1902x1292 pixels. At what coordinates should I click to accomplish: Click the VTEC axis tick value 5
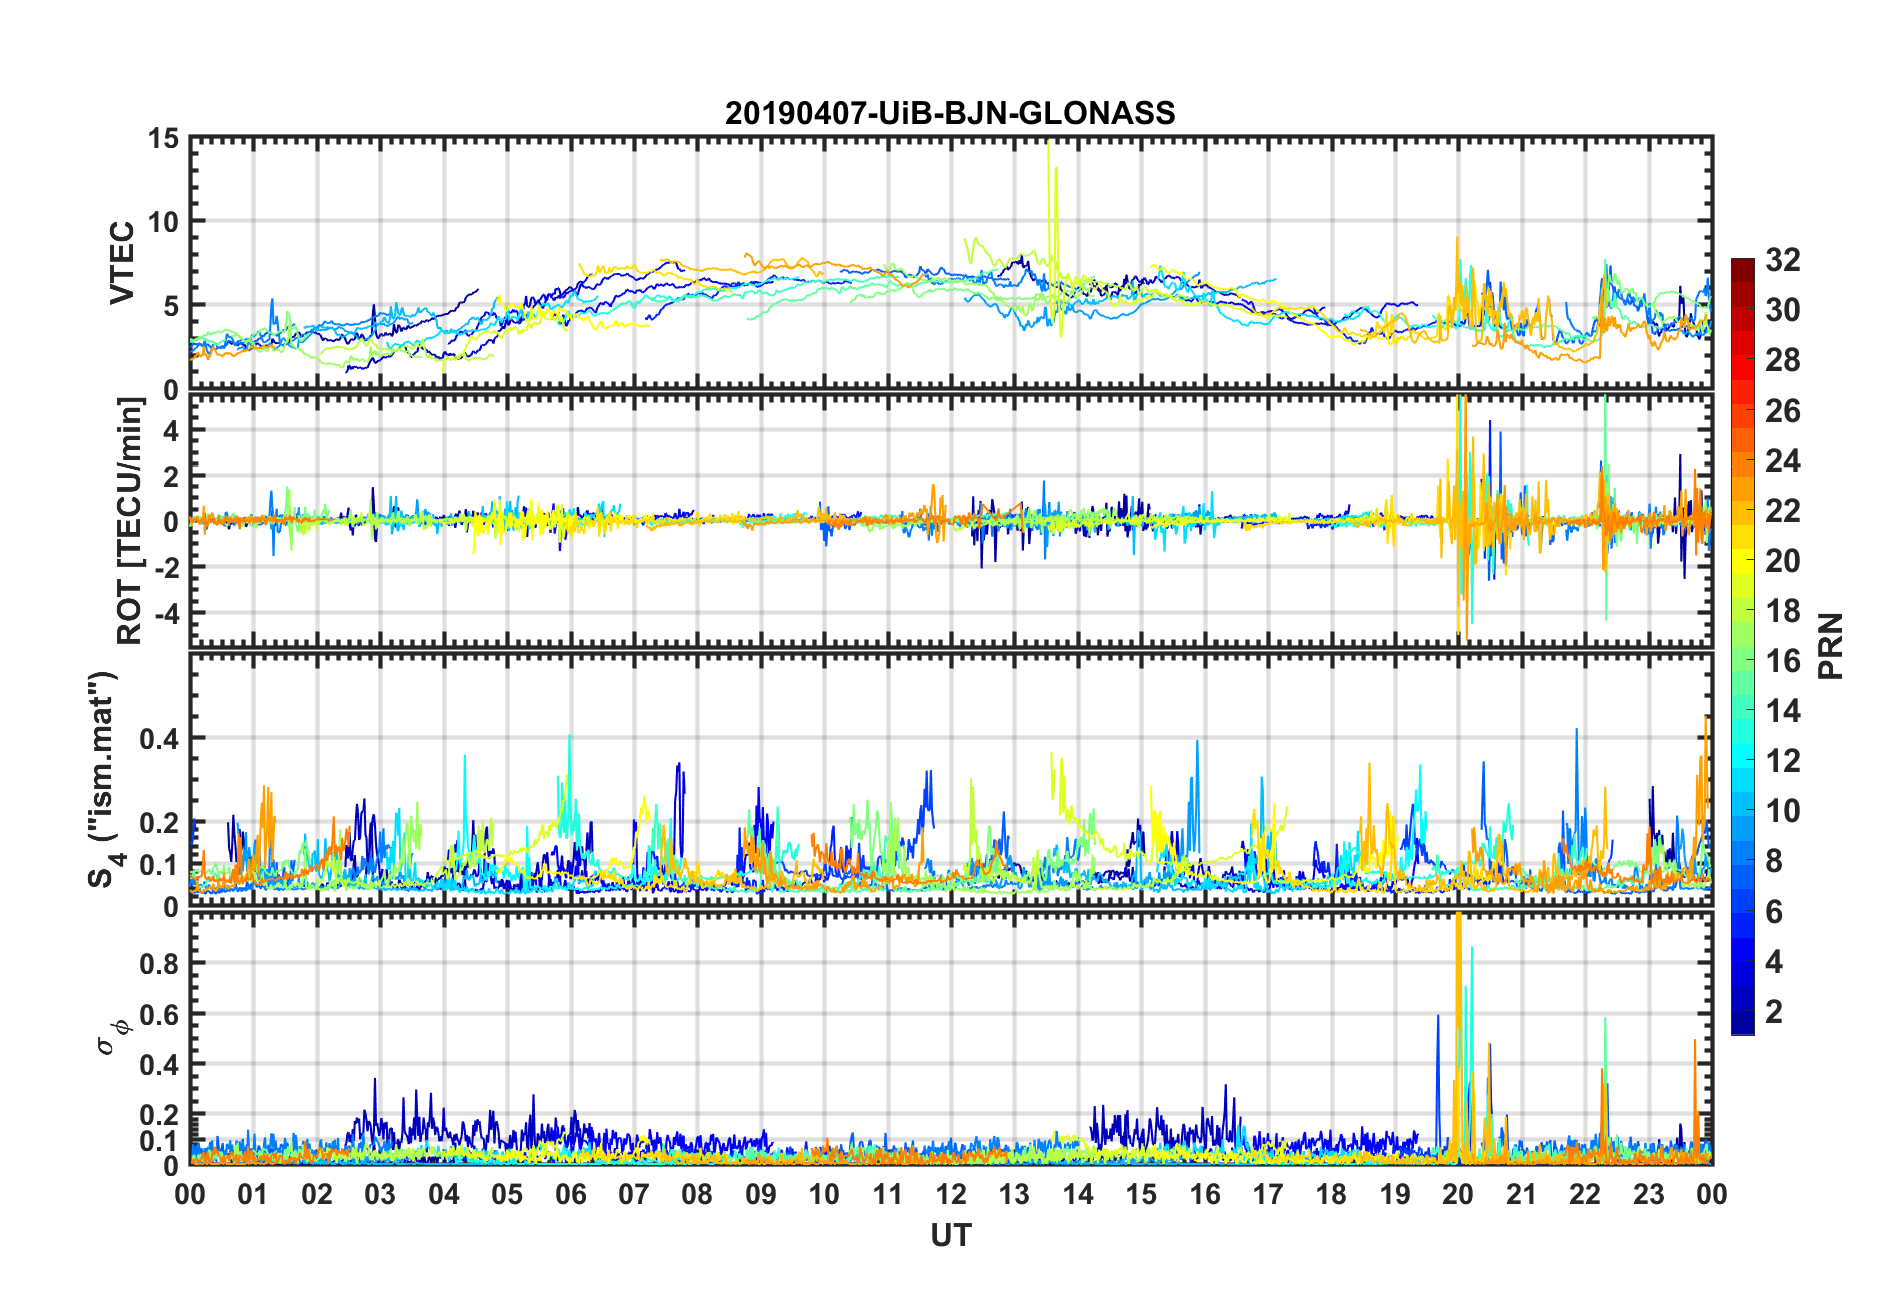pos(171,306)
